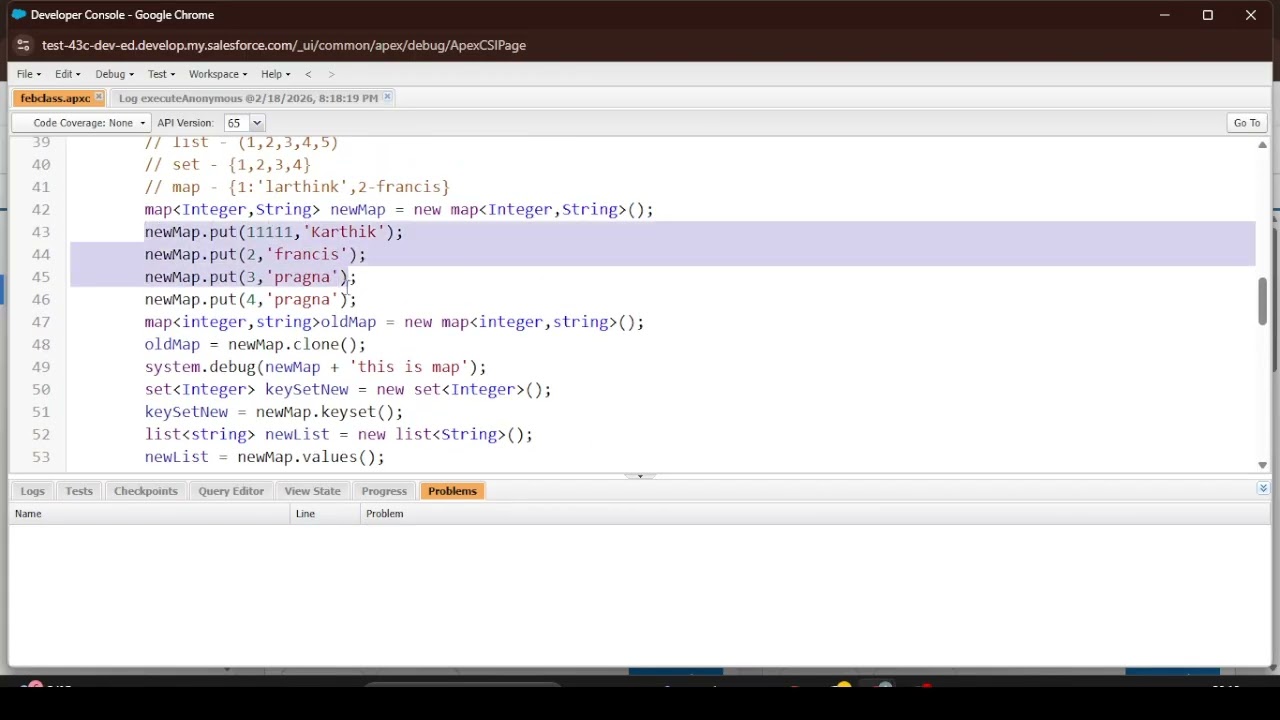
Task: Click newMap.put(4,'pragna') line
Action: [x=250, y=299]
